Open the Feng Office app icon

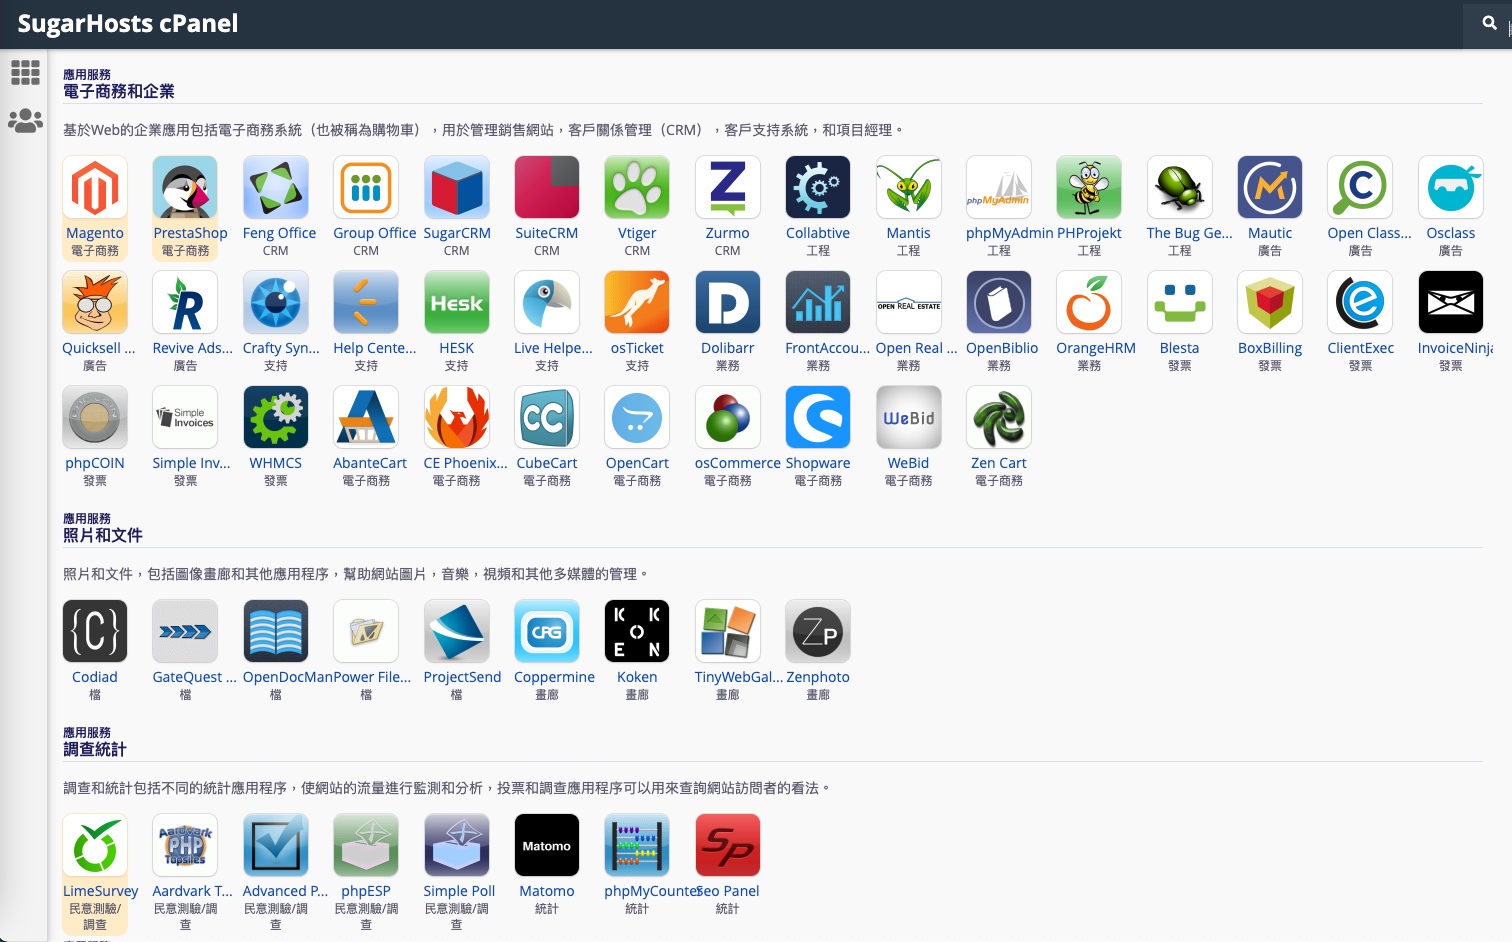click(276, 187)
